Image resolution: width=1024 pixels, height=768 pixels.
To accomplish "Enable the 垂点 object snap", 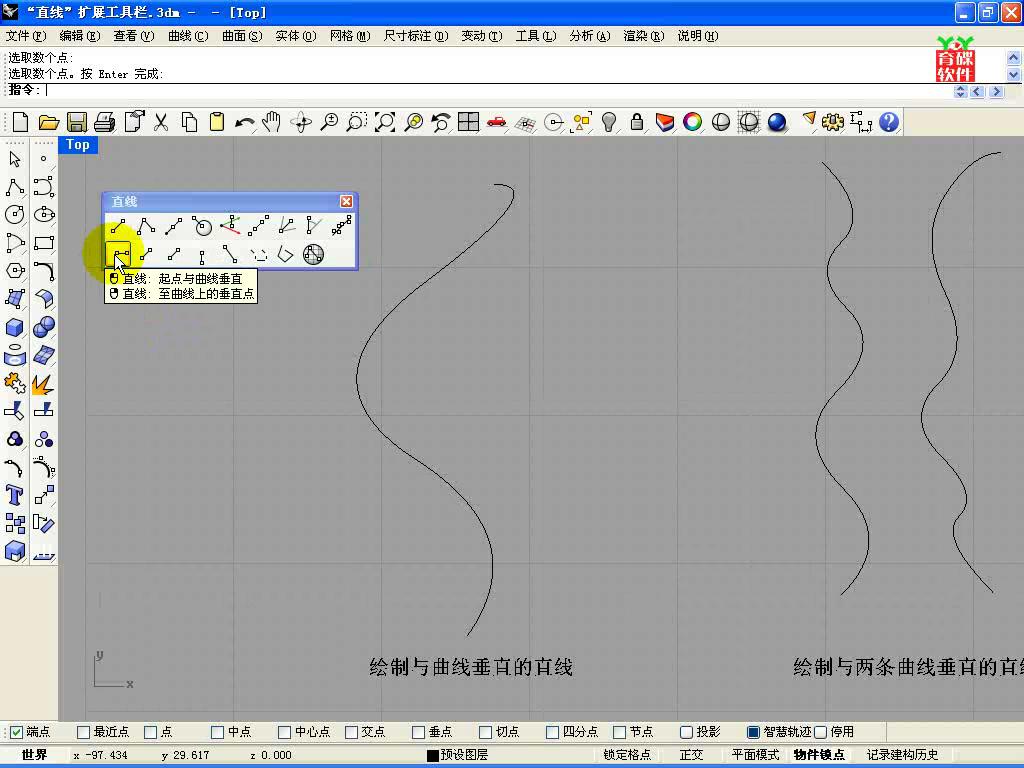I will point(432,732).
